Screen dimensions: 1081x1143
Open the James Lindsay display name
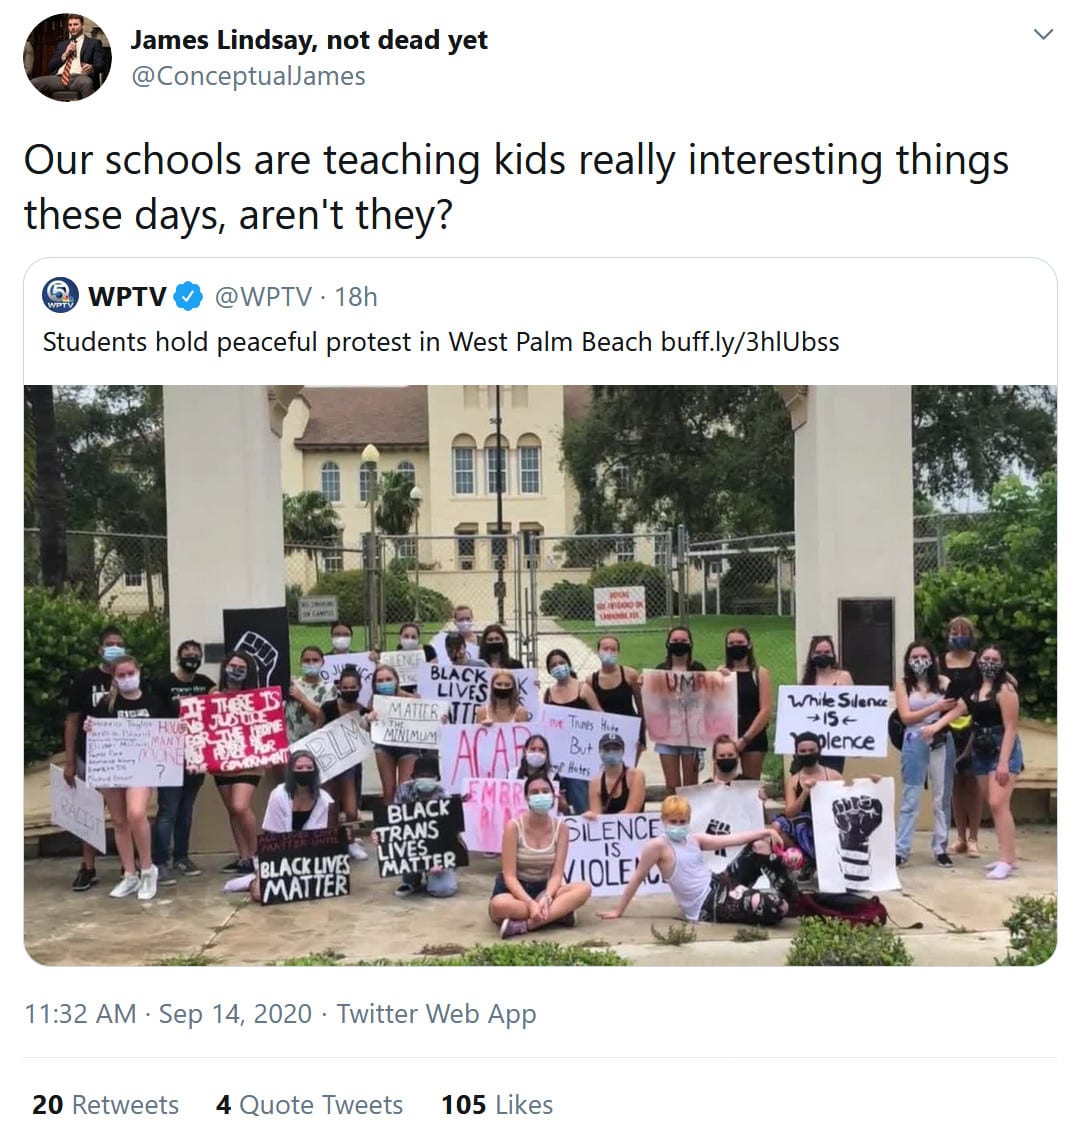(309, 40)
